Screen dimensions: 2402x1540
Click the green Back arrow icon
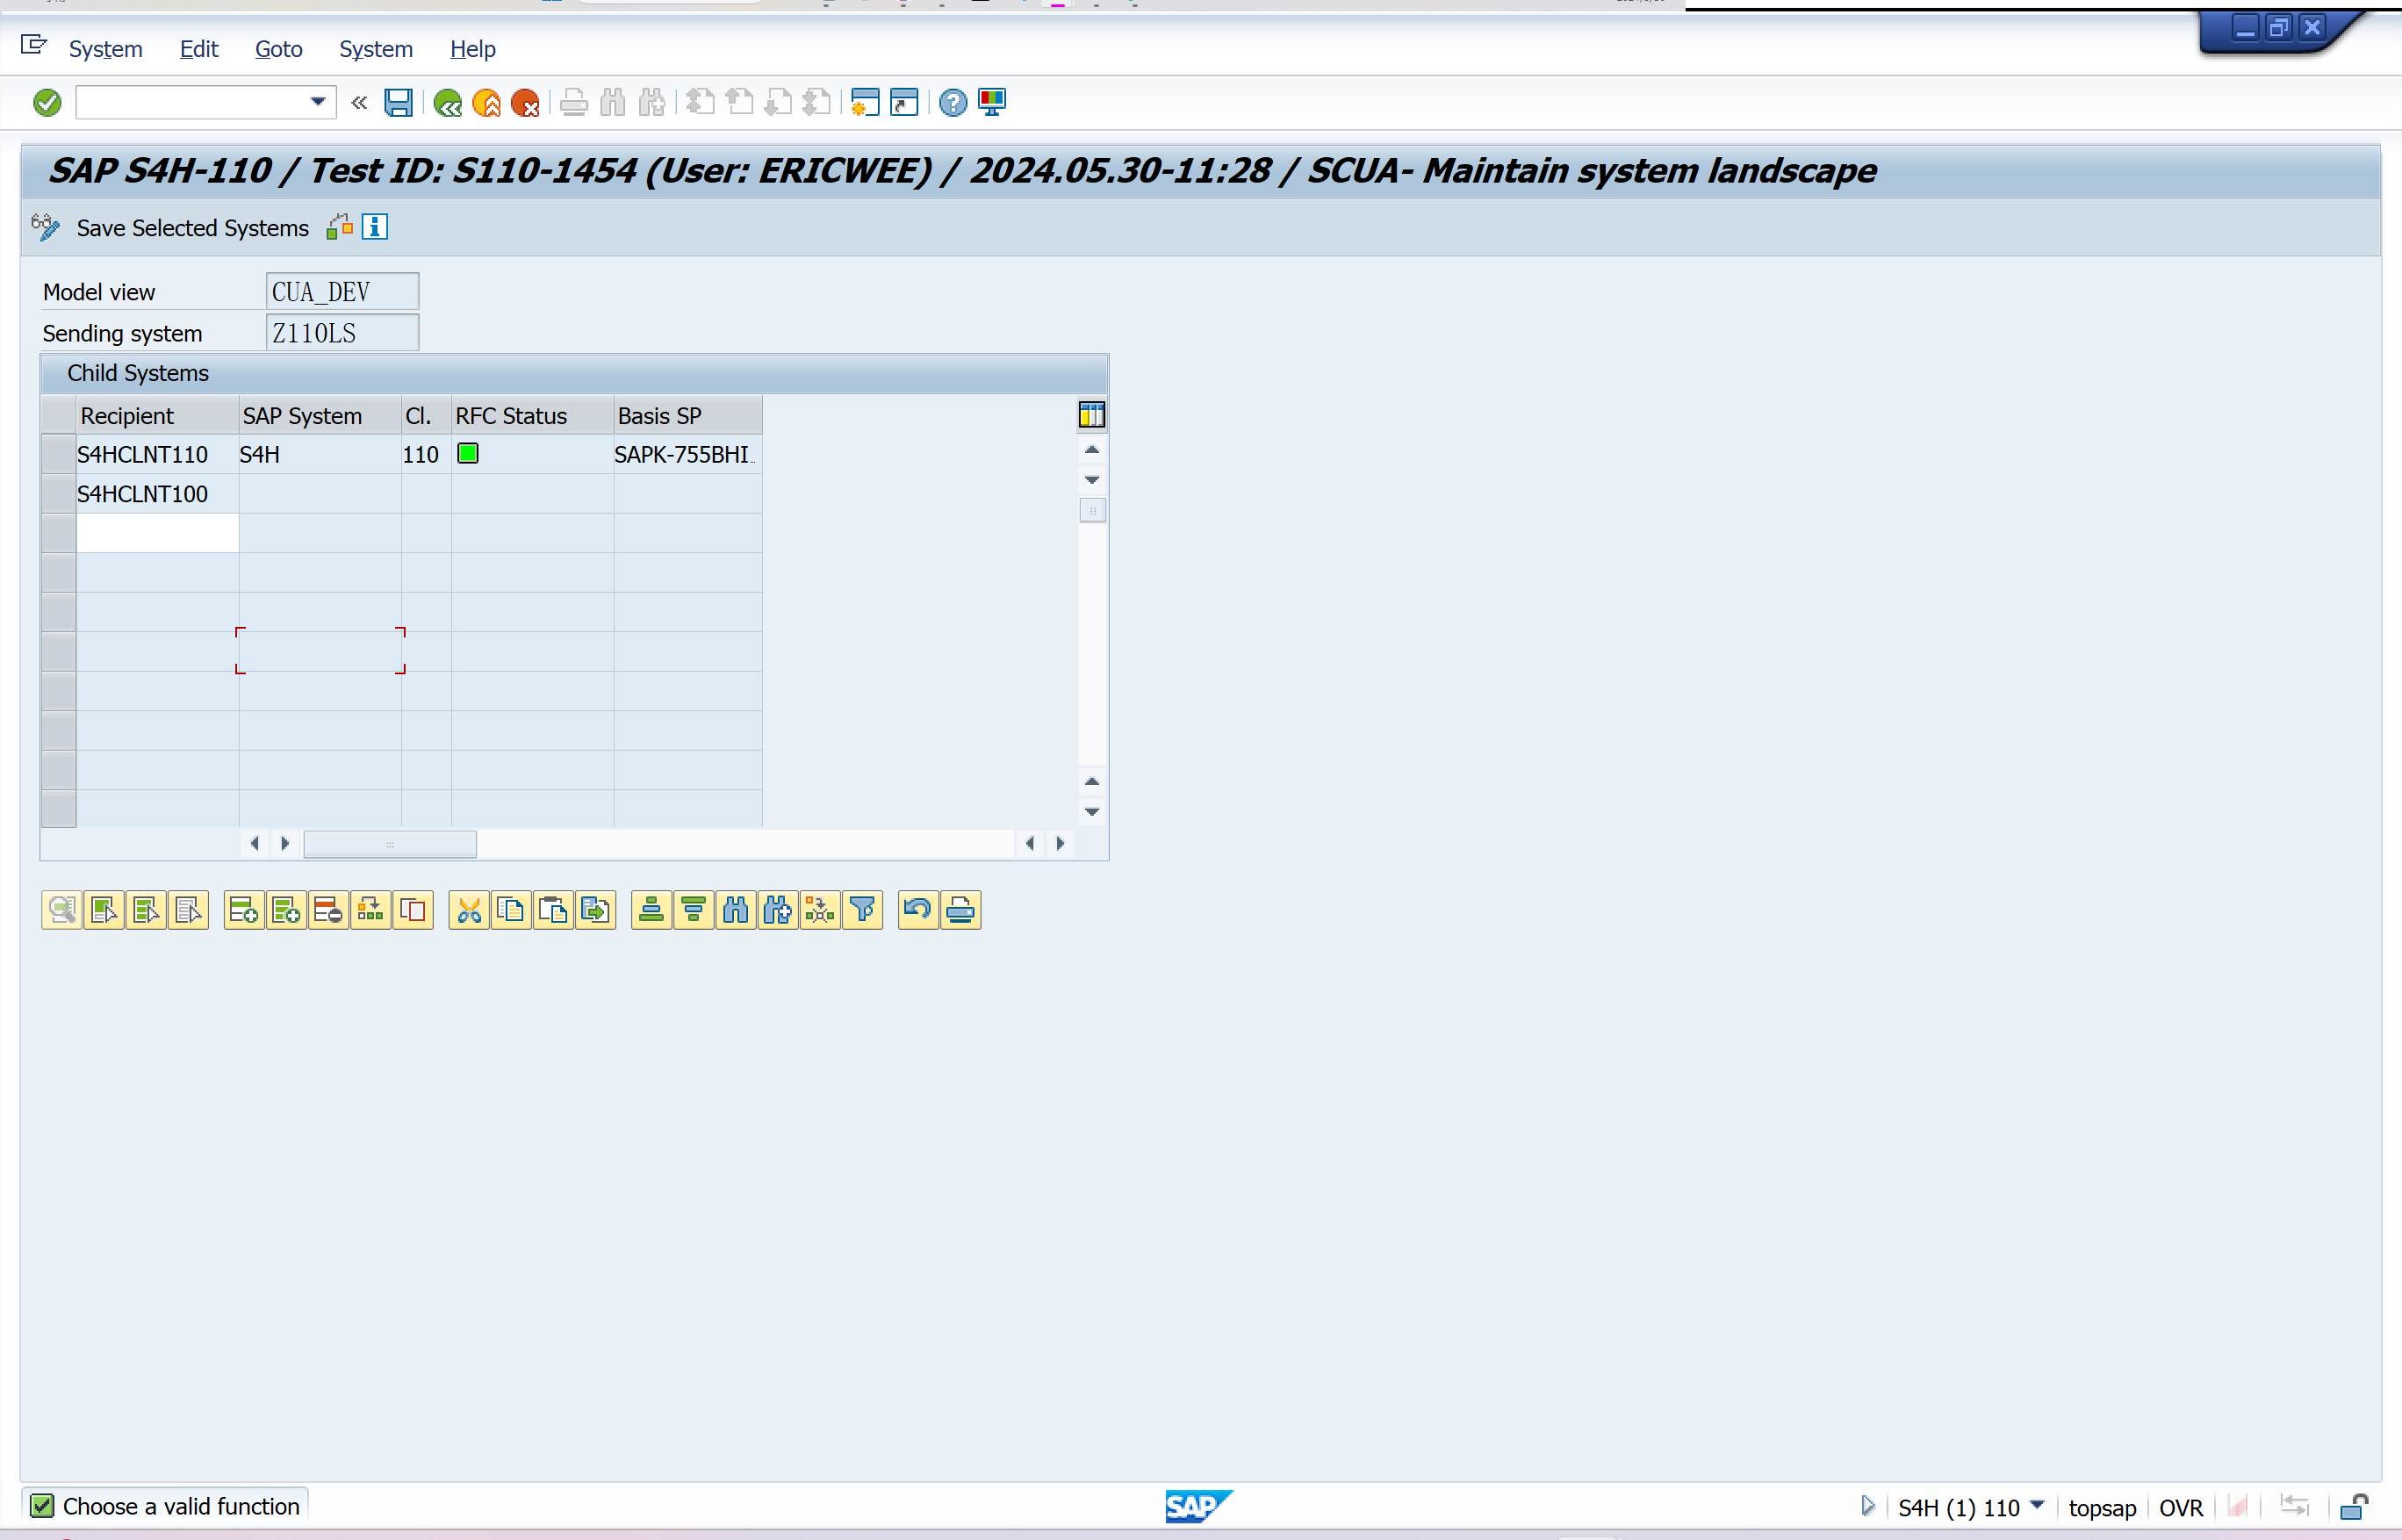(x=447, y=103)
